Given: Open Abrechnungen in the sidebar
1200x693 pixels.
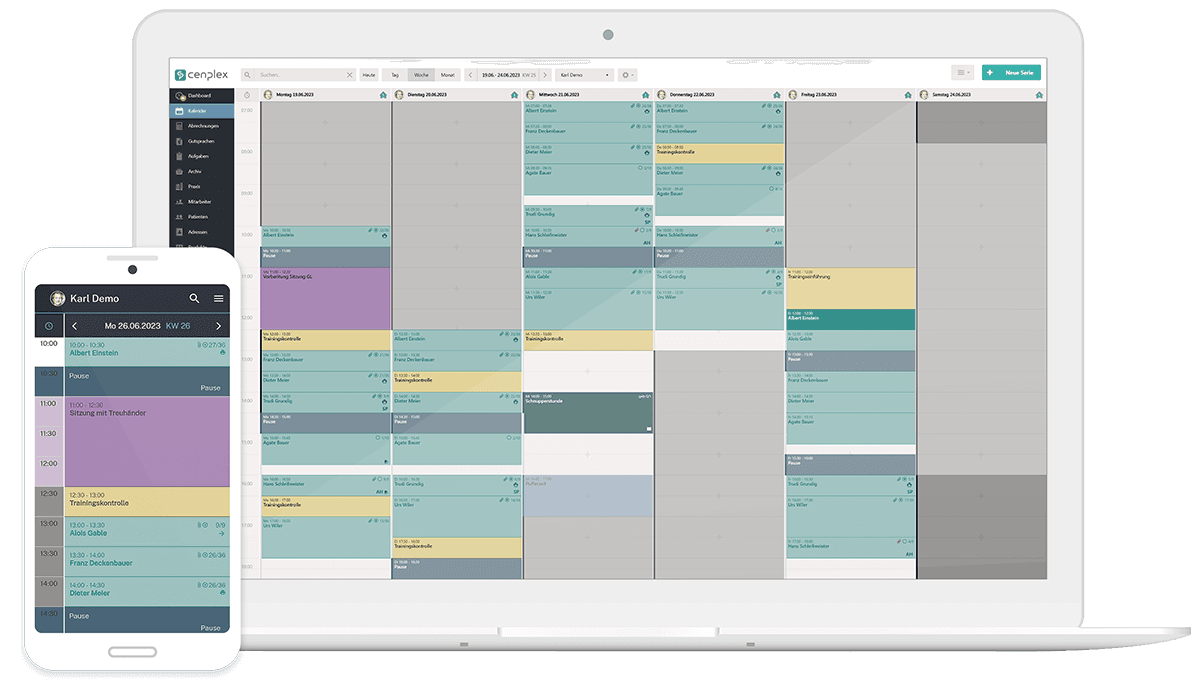Looking at the screenshot, I should (205, 126).
